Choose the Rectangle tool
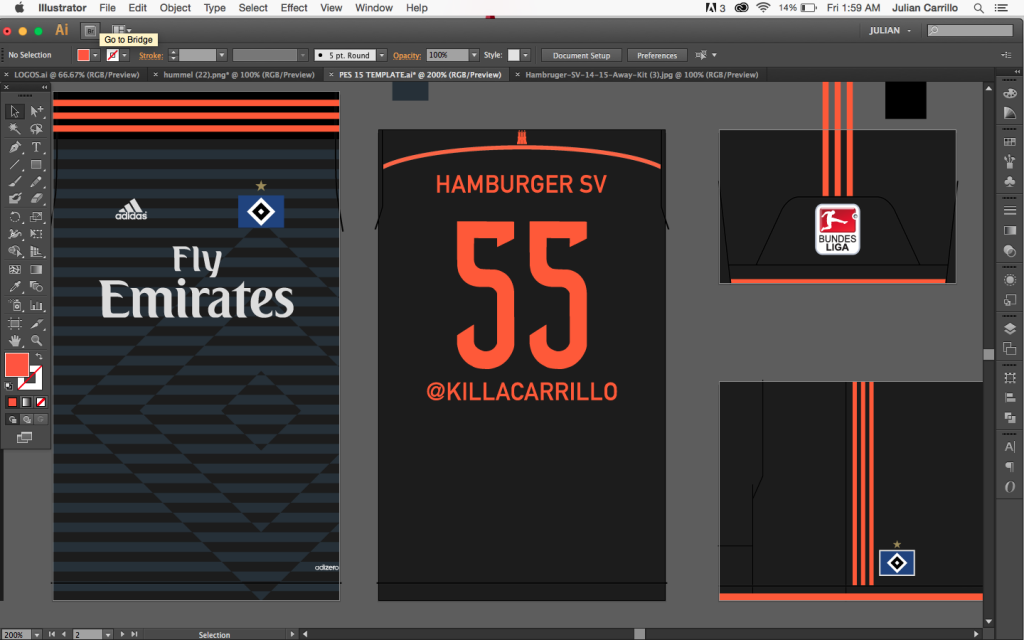The width and height of the screenshot is (1024, 640). [37, 165]
